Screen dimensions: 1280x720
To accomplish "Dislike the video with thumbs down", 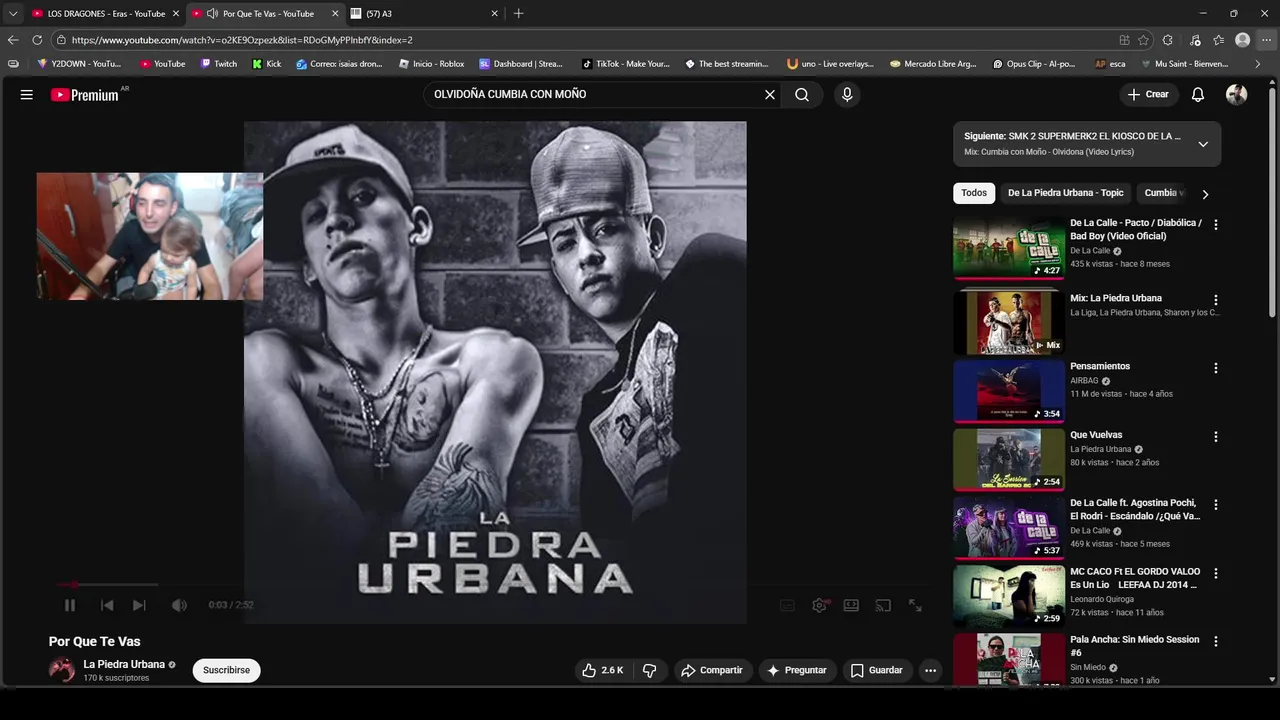I will [649, 670].
